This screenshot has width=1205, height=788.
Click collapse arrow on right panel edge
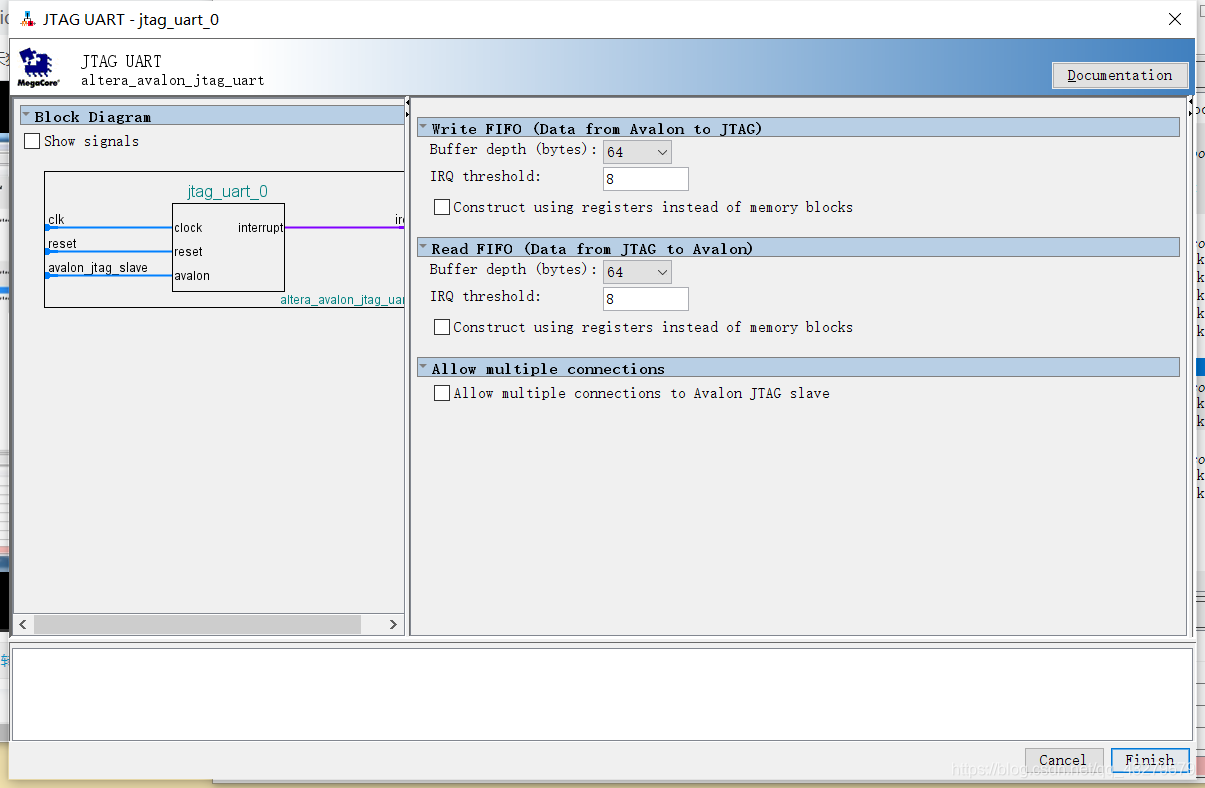click(1190, 103)
